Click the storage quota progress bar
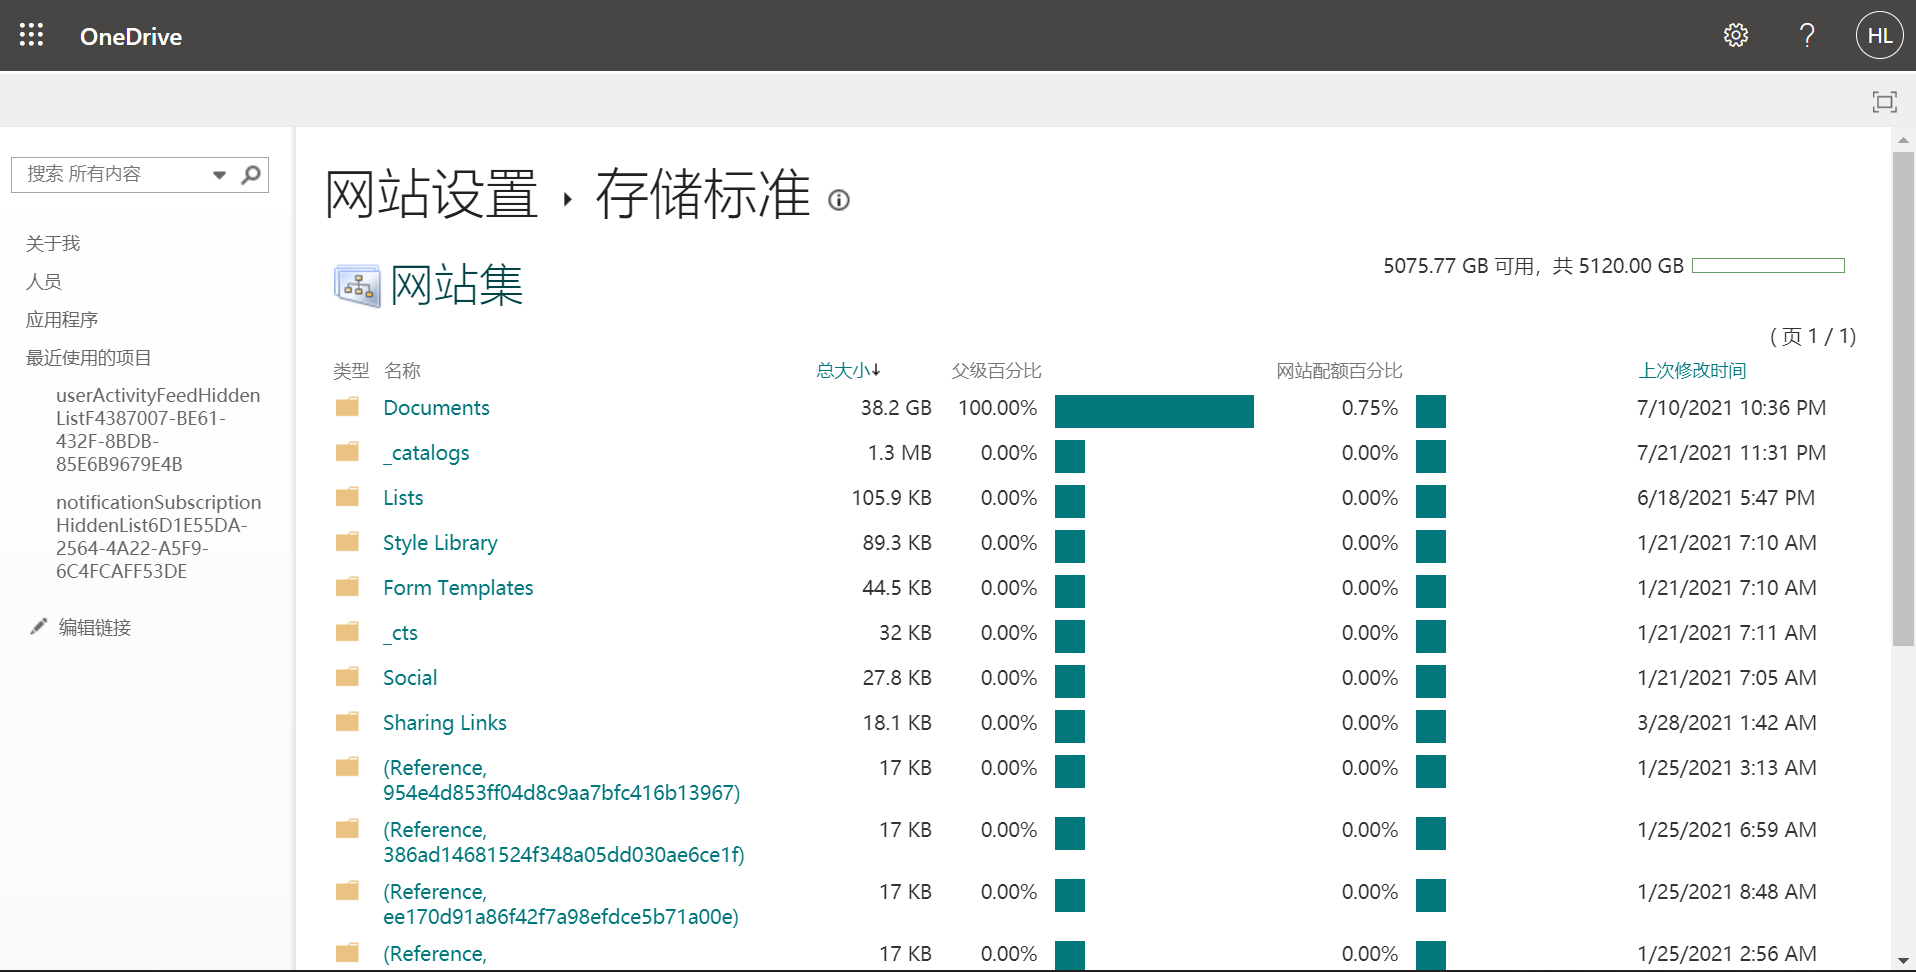Viewport: 1916px width, 972px height. [x=1768, y=265]
